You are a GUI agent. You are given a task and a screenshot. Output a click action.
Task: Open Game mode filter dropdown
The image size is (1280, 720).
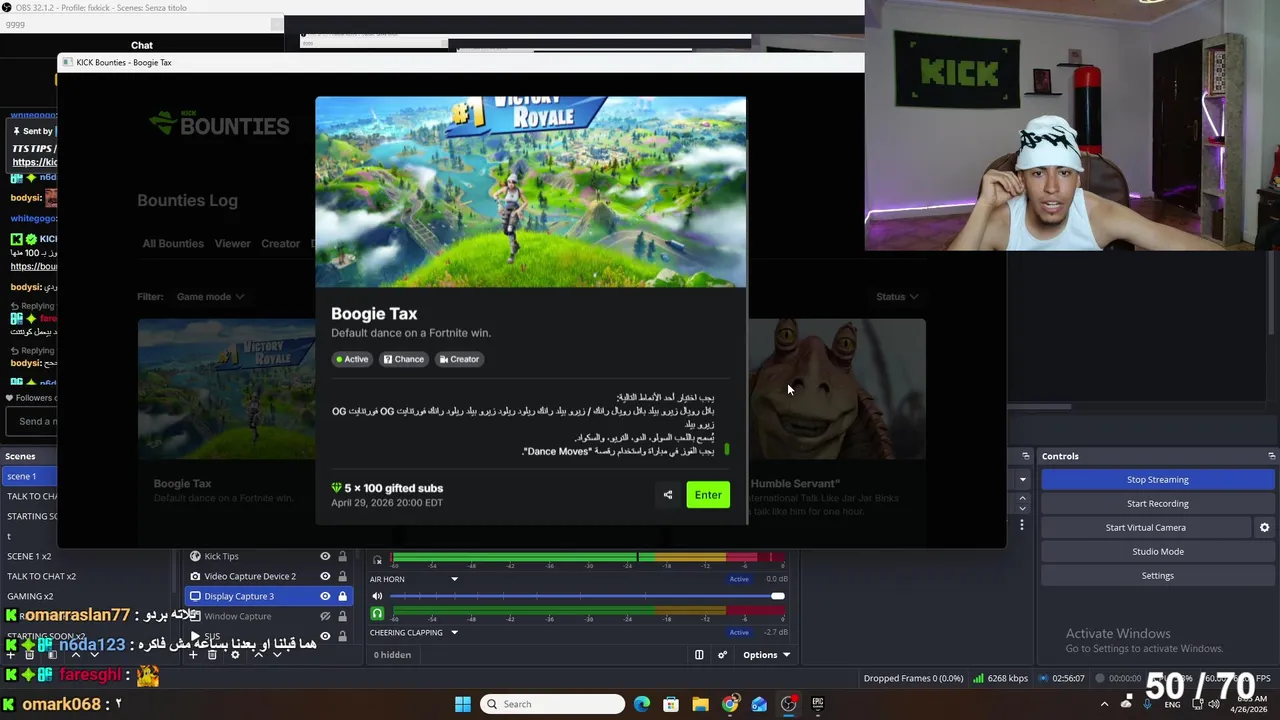(x=210, y=296)
